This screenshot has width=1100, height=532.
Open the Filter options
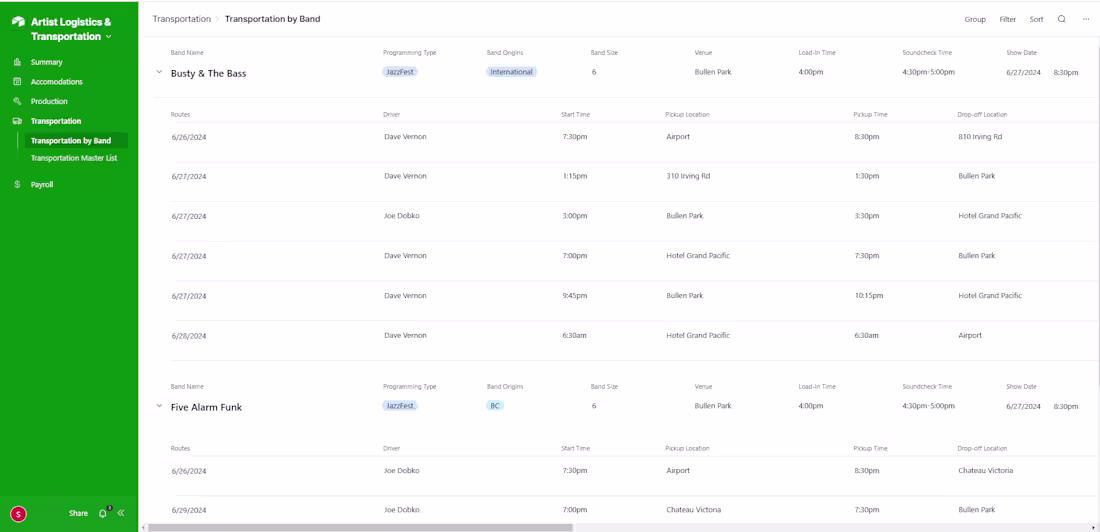[x=1007, y=19]
